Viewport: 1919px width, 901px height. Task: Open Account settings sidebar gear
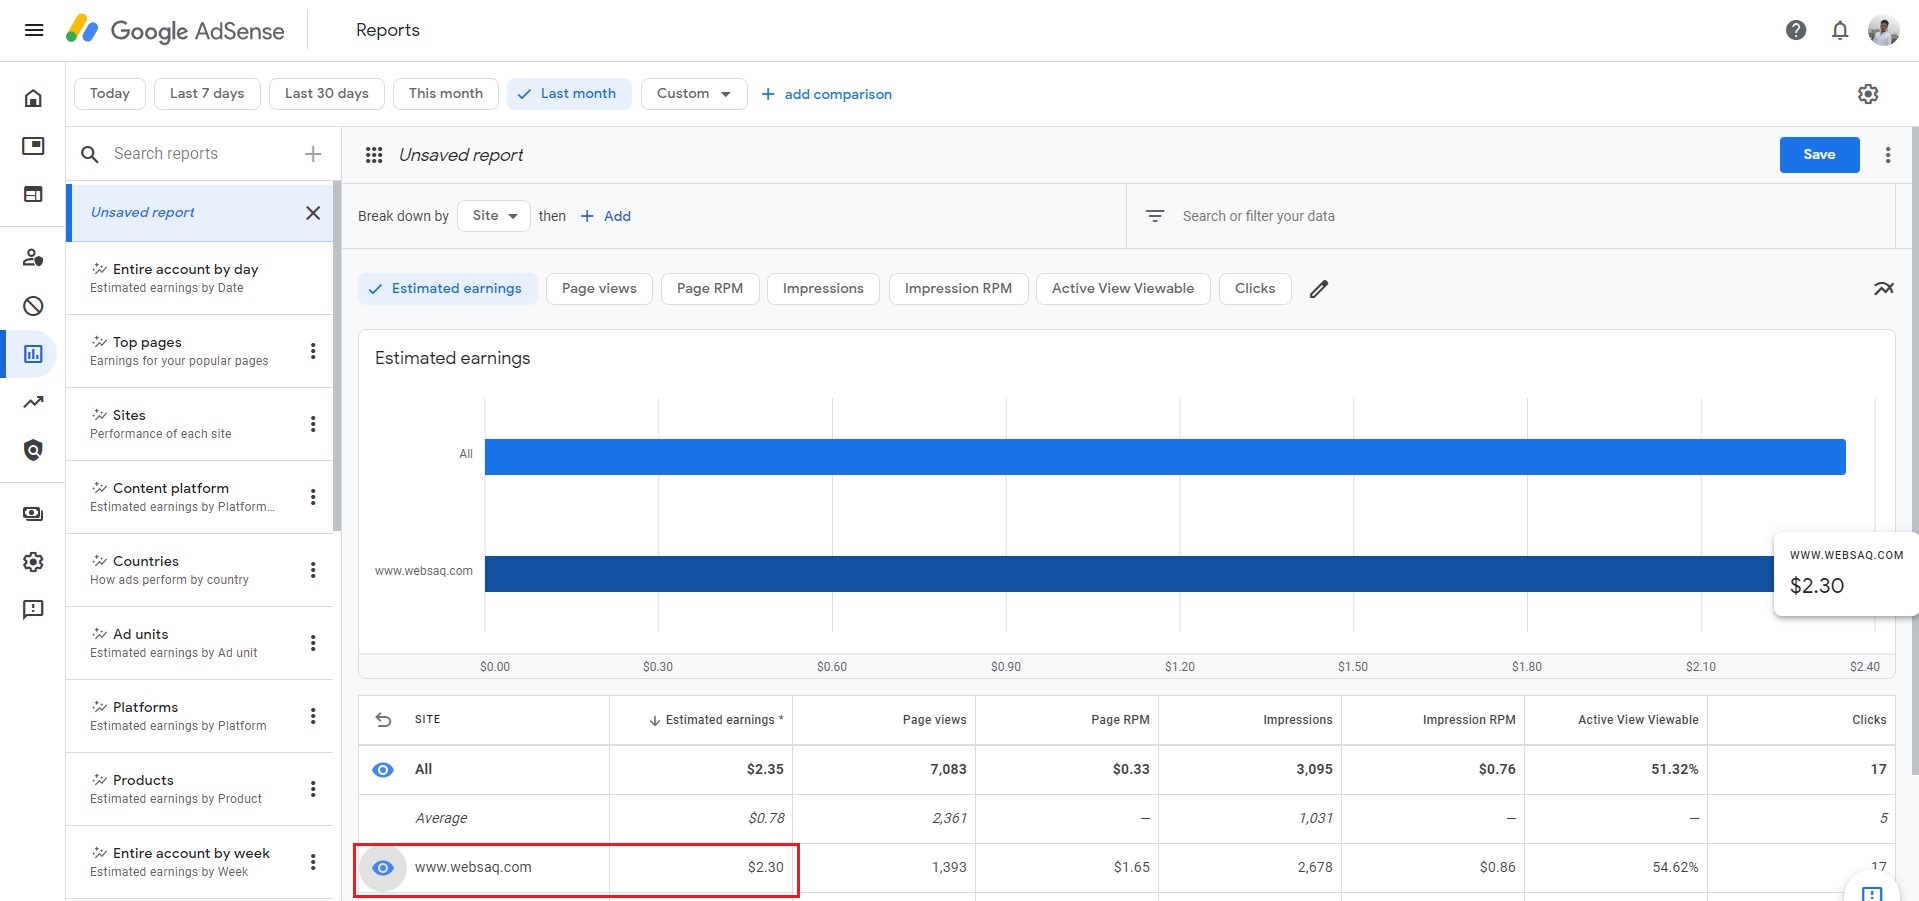tap(33, 562)
